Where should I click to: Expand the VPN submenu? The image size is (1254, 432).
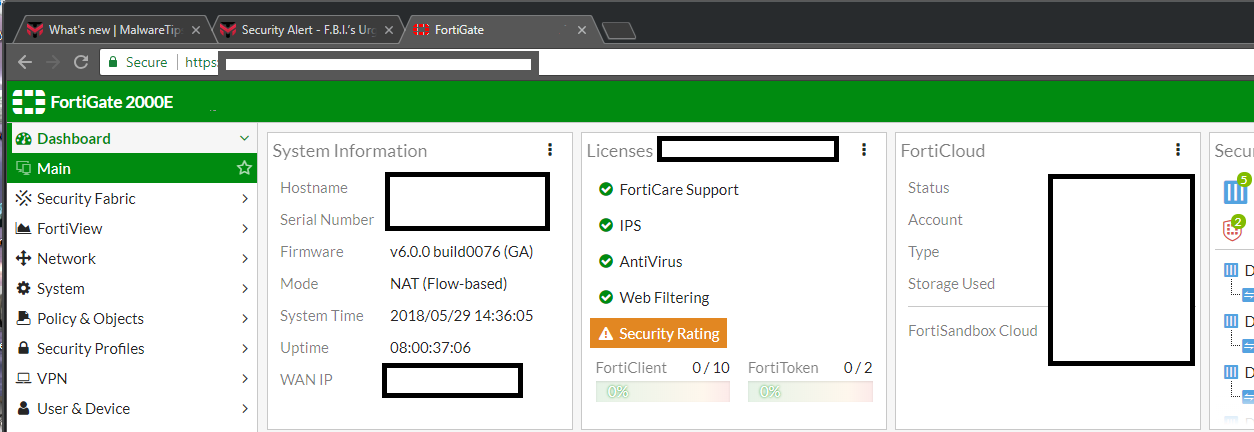[x=245, y=379]
